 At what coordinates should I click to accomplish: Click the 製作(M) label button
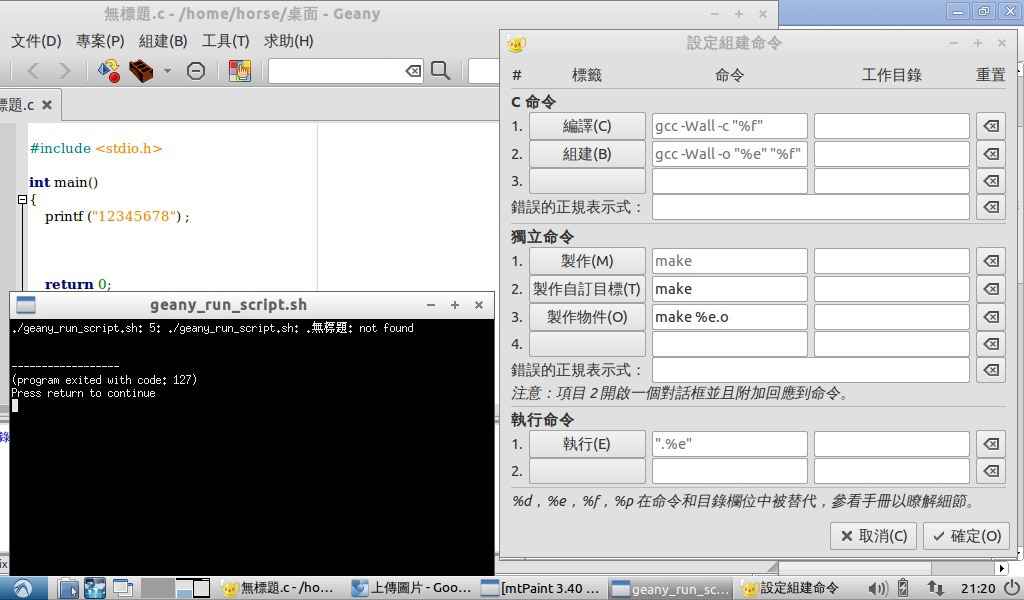click(x=587, y=261)
